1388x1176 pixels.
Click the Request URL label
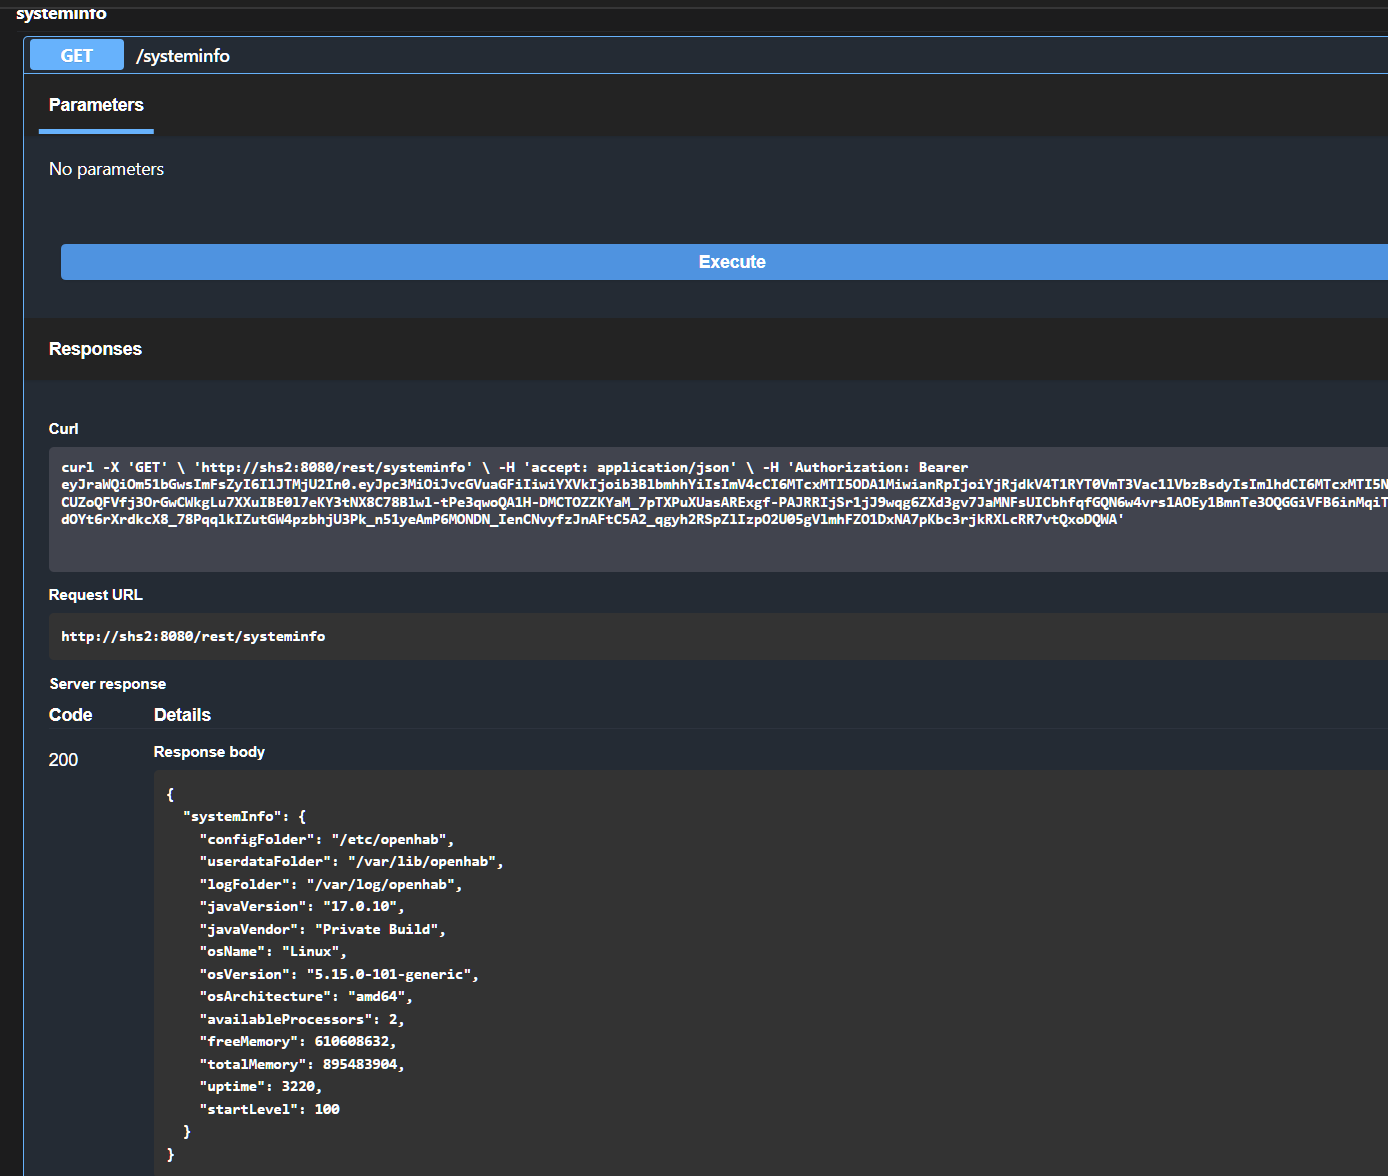(95, 595)
